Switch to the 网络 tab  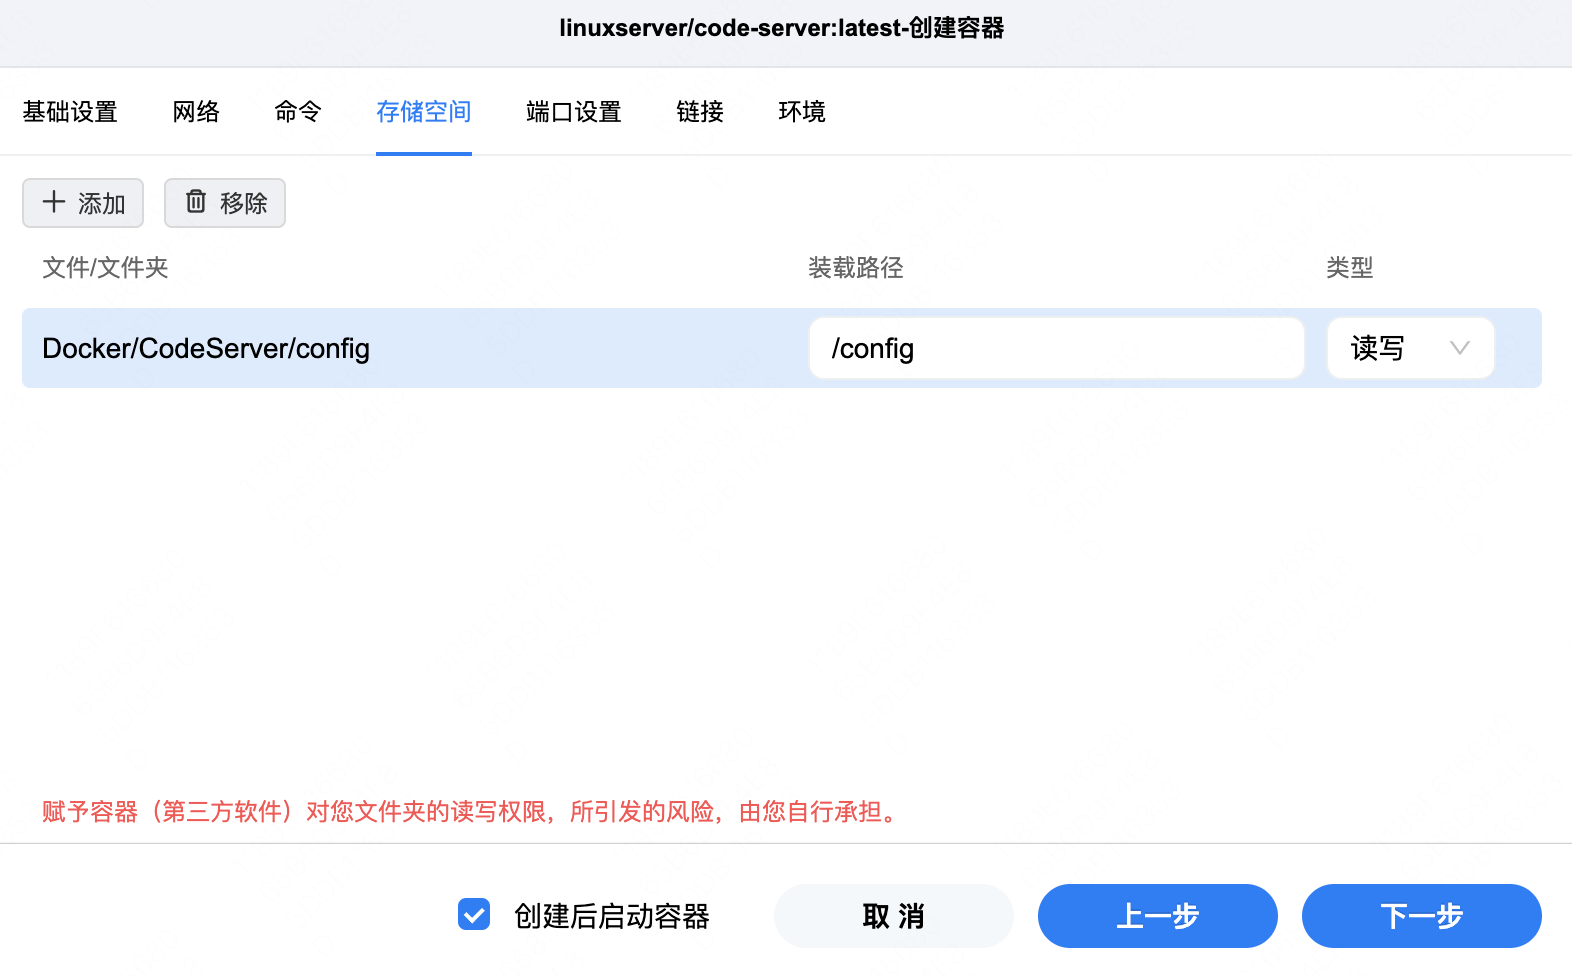(x=196, y=112)
